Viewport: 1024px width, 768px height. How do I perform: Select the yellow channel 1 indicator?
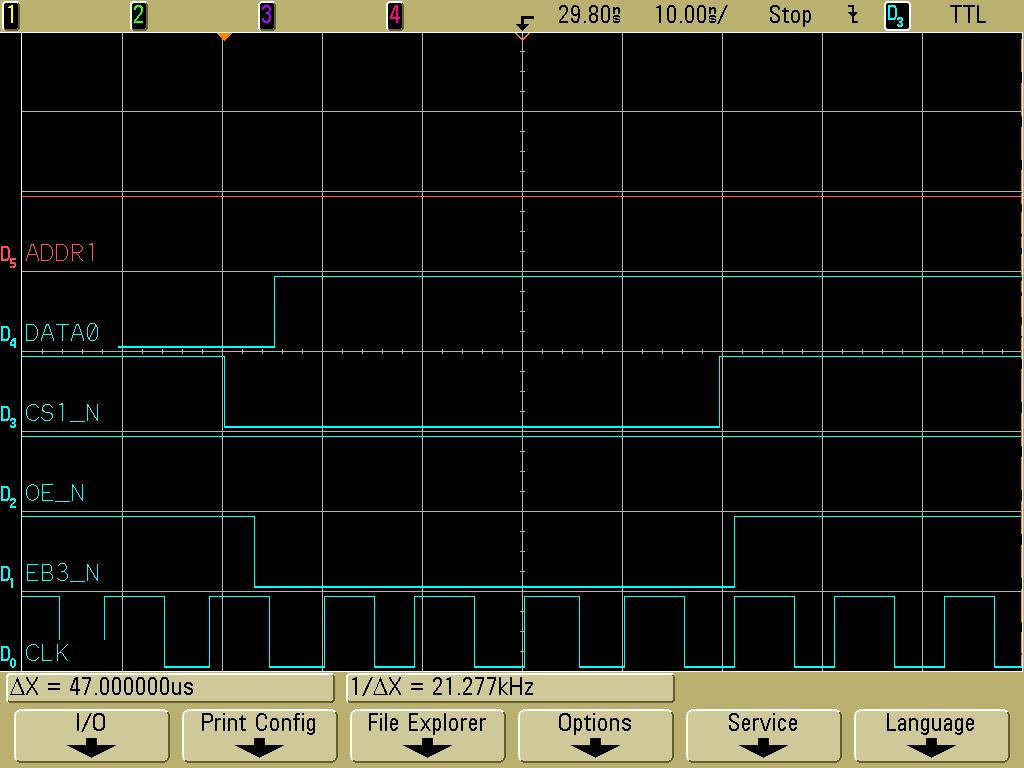(11, 15)
